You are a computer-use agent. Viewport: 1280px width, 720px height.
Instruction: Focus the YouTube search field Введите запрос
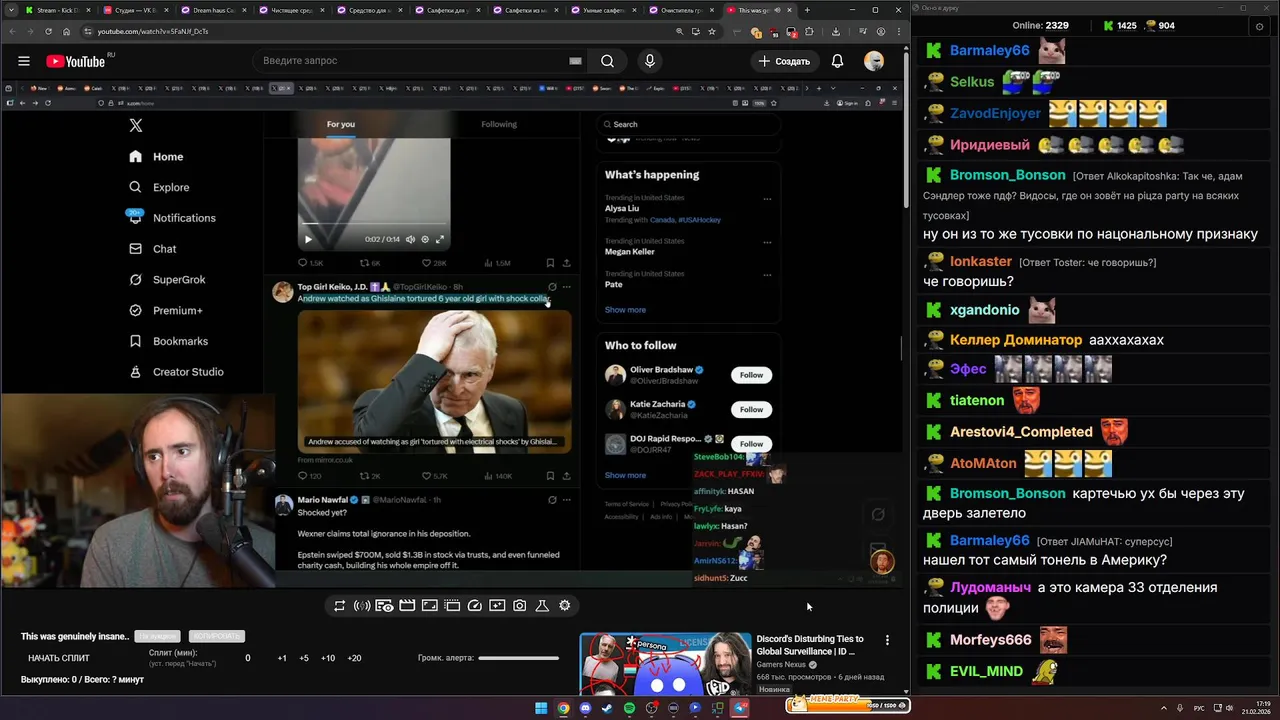pyautogui.click(x=410, y=61)
